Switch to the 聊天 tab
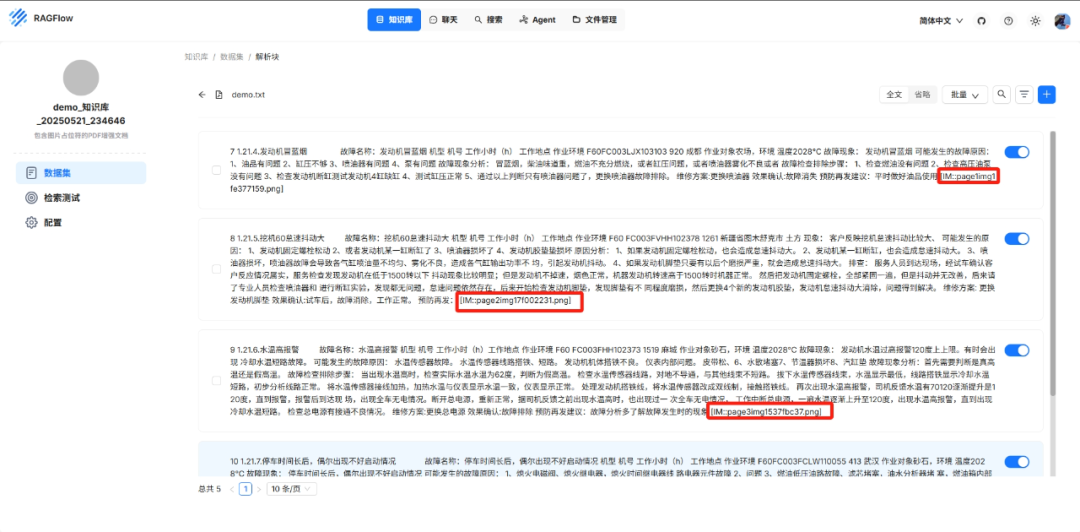Screen dimensions: 1080x532 coord(443,20)
